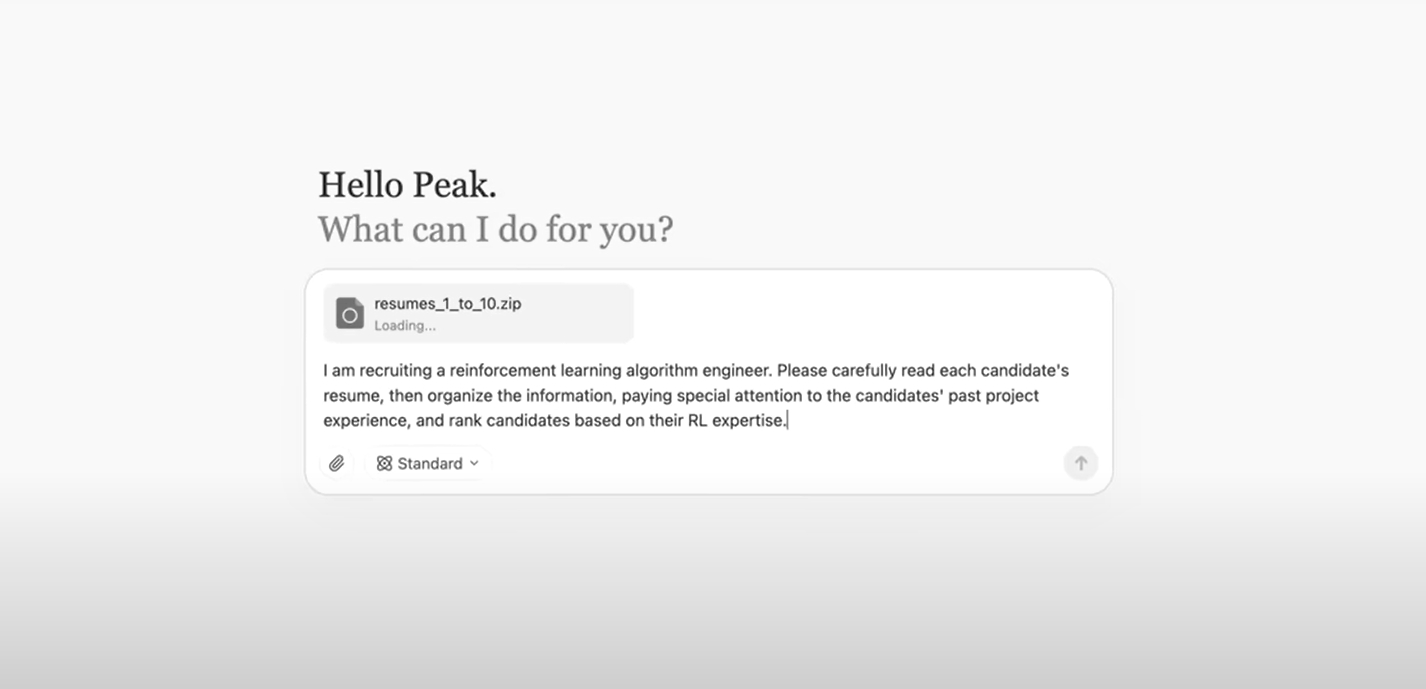Screen dimensions: 1426x689
Task: Open the Standard mode dropdown
Action: [x=428, y=464]
